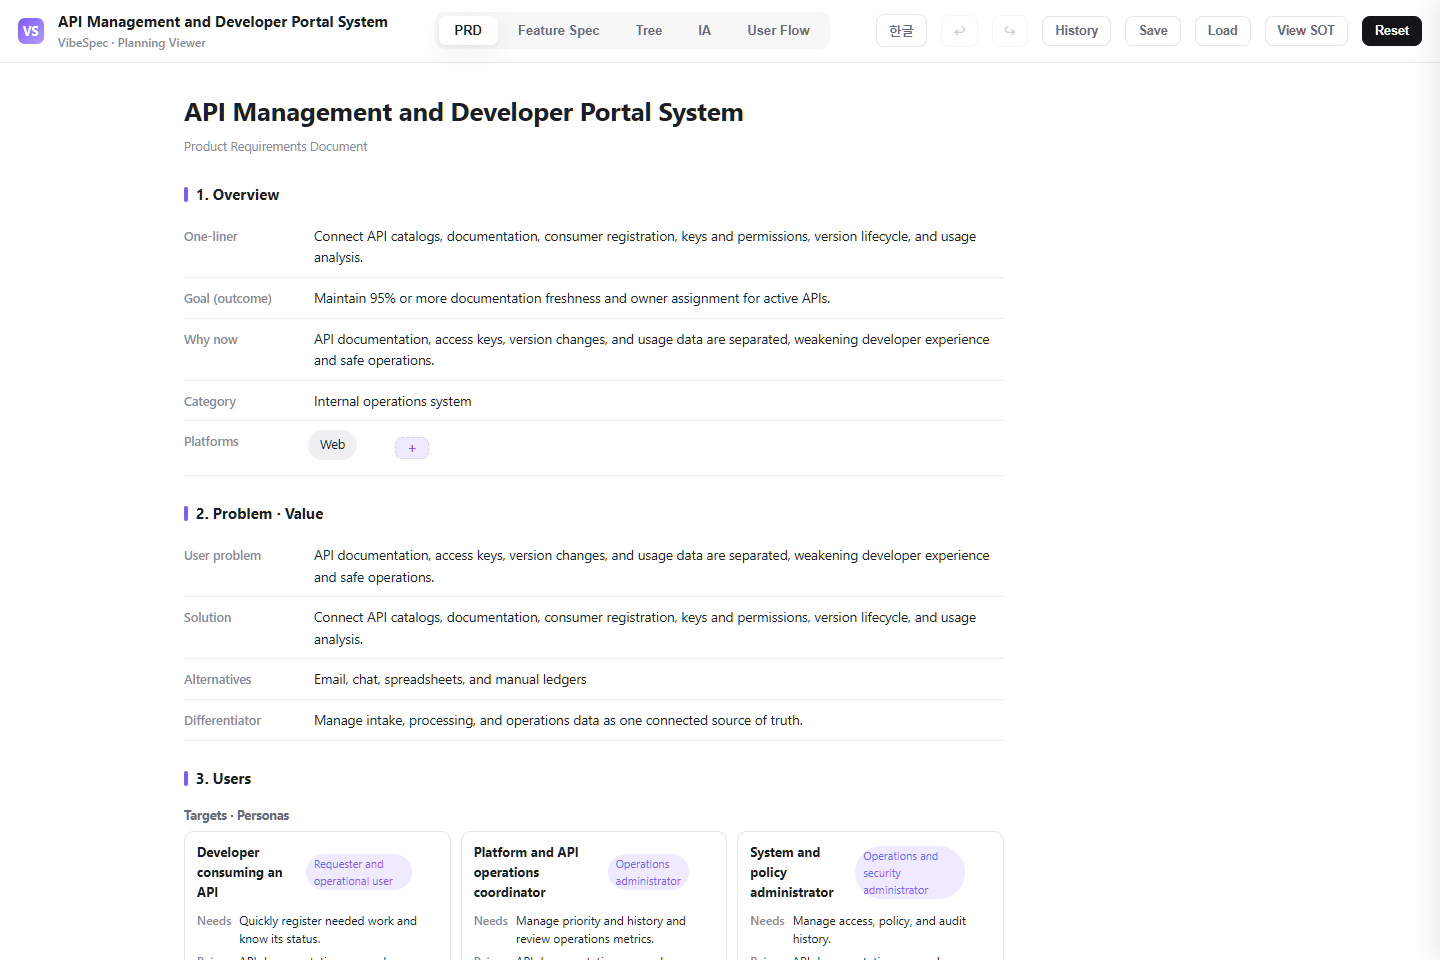The width and height of the screenshot is (1440, 960).
Task: Click the '1. Overview' section heading
Action: pos(238,195)
